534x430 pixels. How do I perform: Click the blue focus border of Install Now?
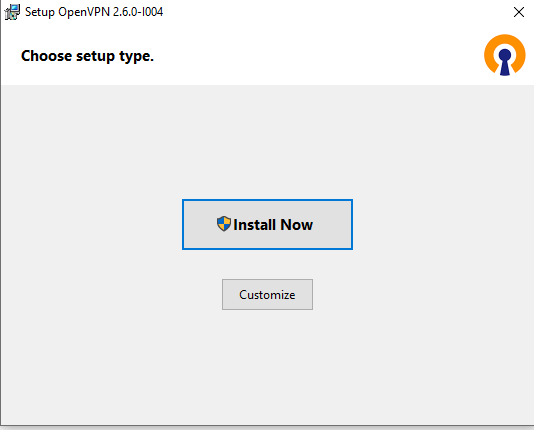point(267,200)
